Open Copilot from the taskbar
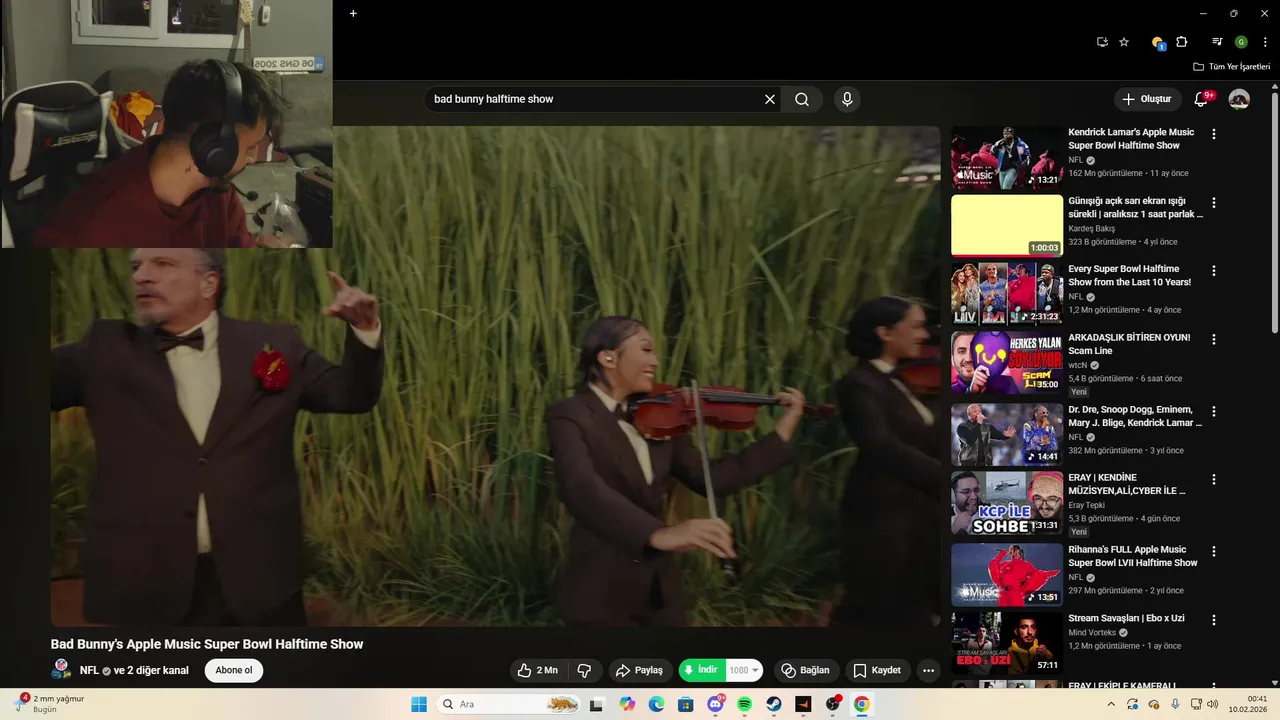Image resolution: width=1280 pixels, height=720 pixels. coord(627,704)
